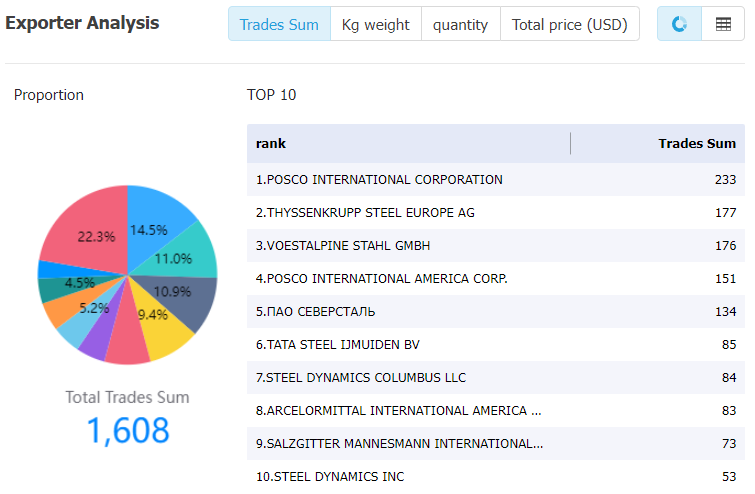The width and height of the screenshot is (755, 494).
Task: Select row ARCELORMITTAL INTERNATIONAL AMERICA
Action: [495, 410]
